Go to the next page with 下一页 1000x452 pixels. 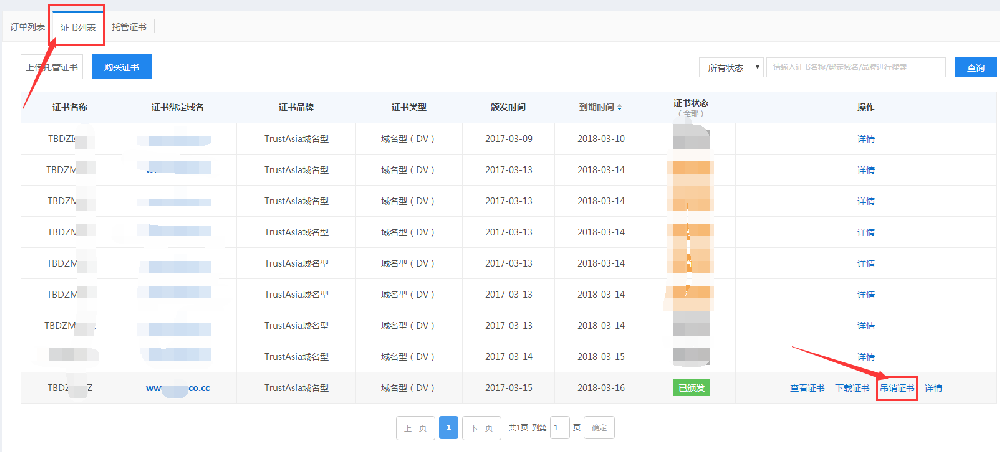482,428
